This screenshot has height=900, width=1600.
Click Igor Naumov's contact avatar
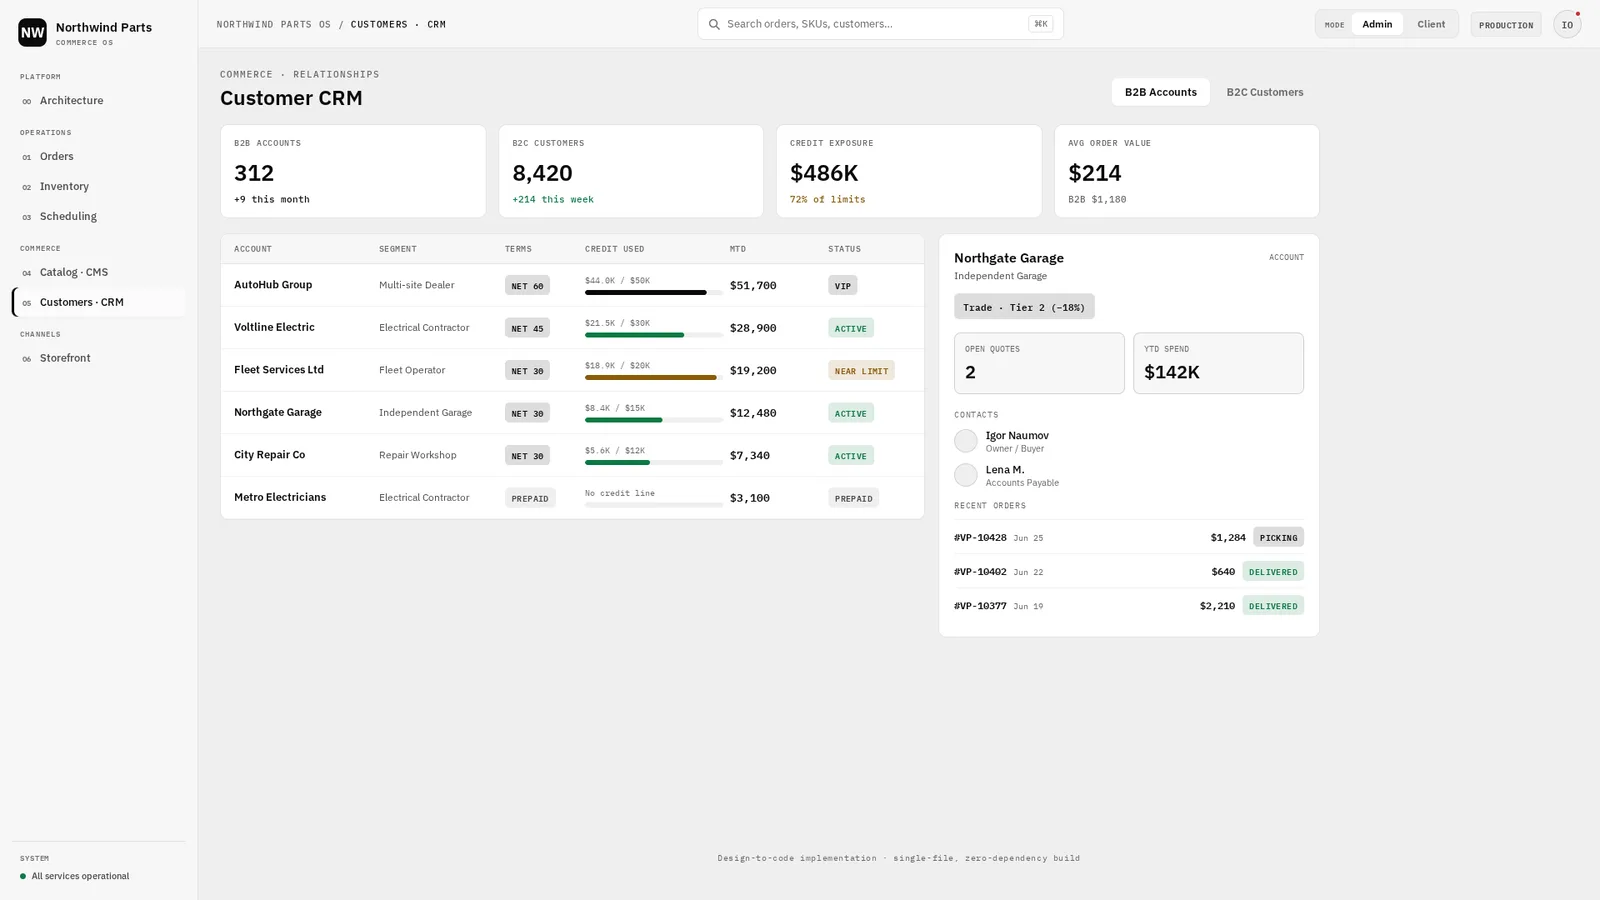(965, 441)
